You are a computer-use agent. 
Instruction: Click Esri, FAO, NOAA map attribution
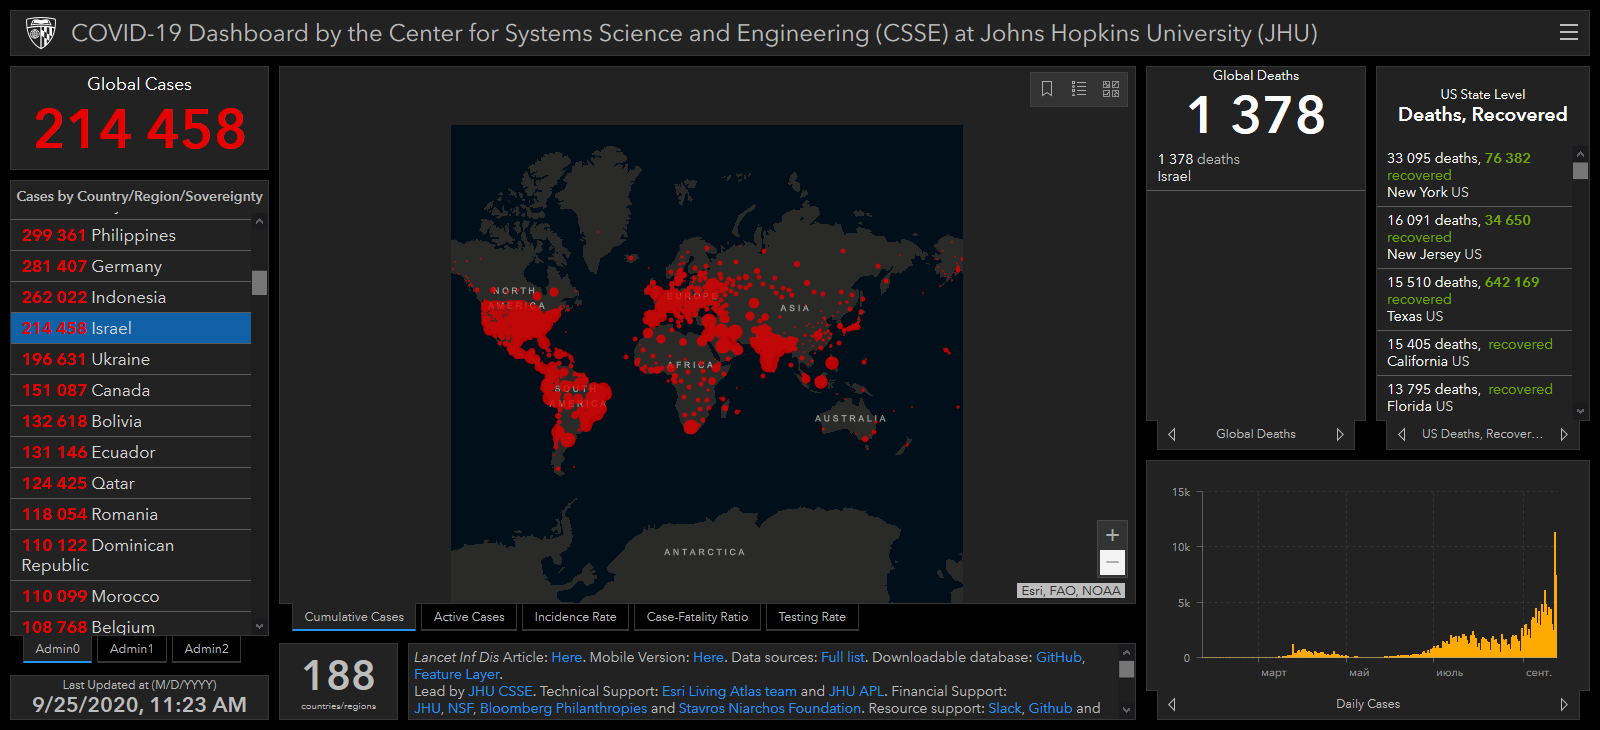click(x=1071, y=591)
